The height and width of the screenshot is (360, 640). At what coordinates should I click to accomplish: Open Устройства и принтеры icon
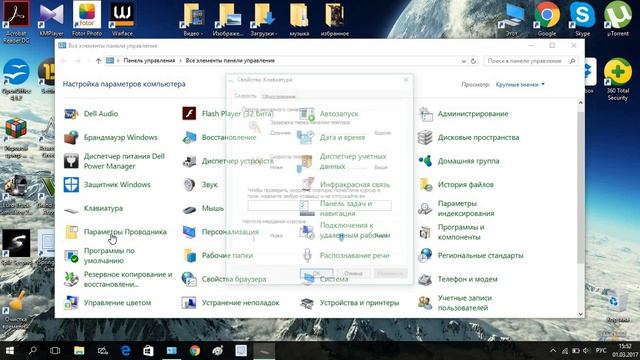tap(307, 303)
